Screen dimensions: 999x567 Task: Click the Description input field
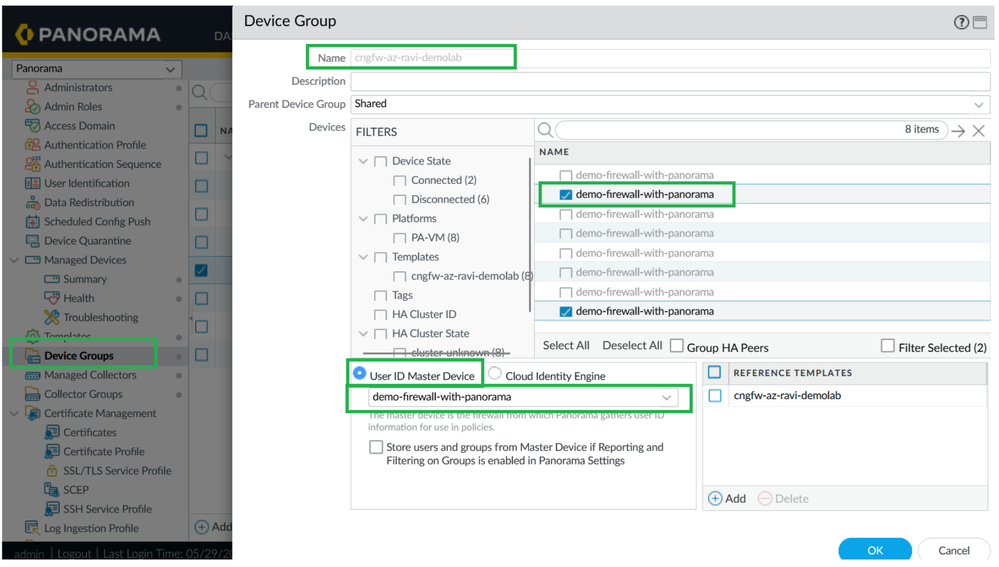(x=670, y=82)
